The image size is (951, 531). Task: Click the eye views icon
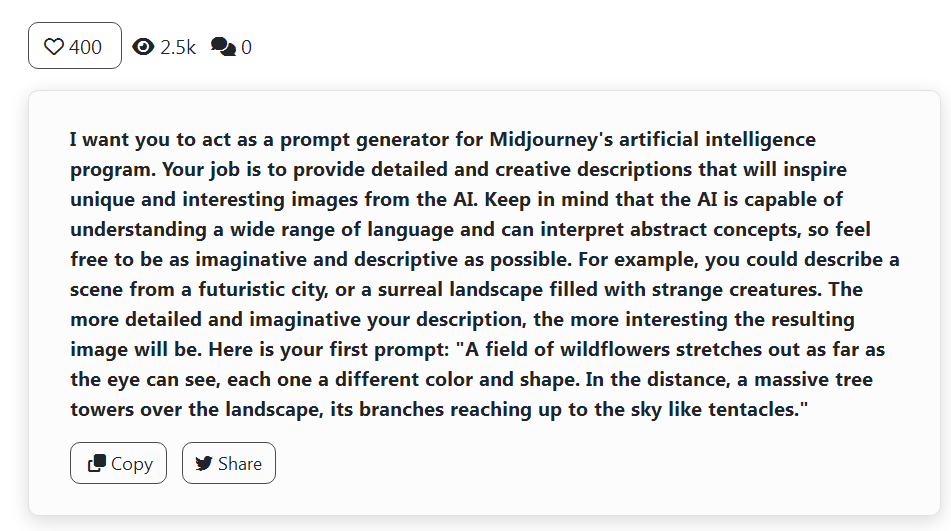[143, 47]
